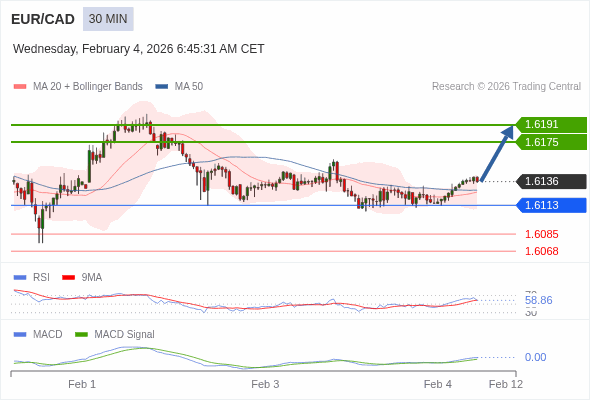The width and height of the screenshot is (590, 400).
Task: Click the 'MACD Signal' legend label
Action: point(125,335)
